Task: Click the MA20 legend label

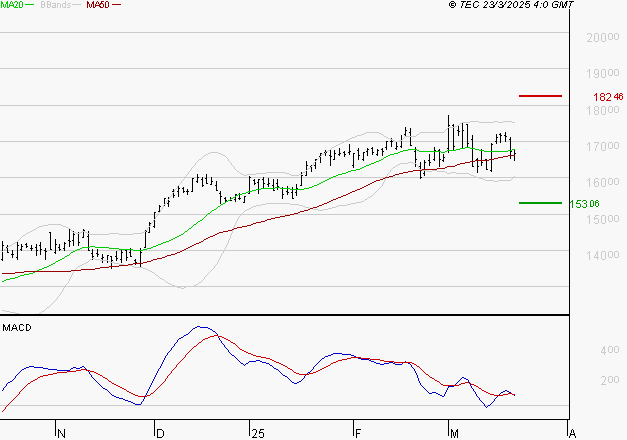Action: [x=12, y=5]
